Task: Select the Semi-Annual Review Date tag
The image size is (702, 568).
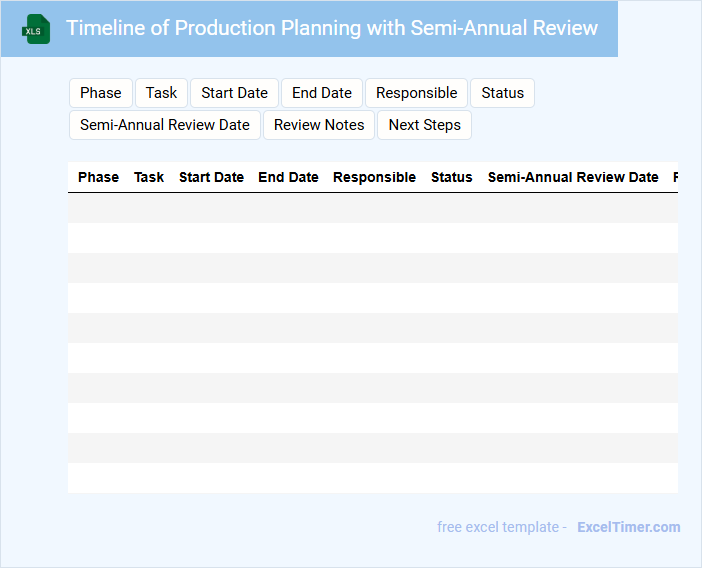Action: coord(165,125)
